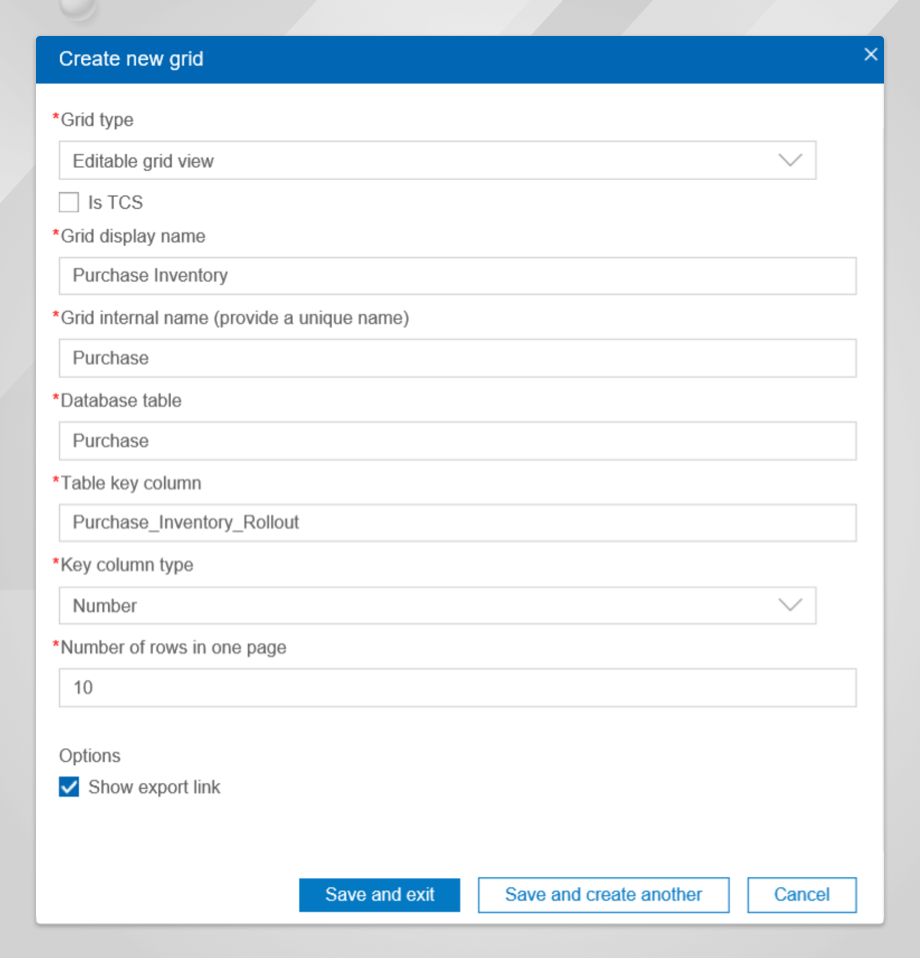This screenshot has width=920, height=958.
Task: Click the Save and exit button
Action: point(379,894)
